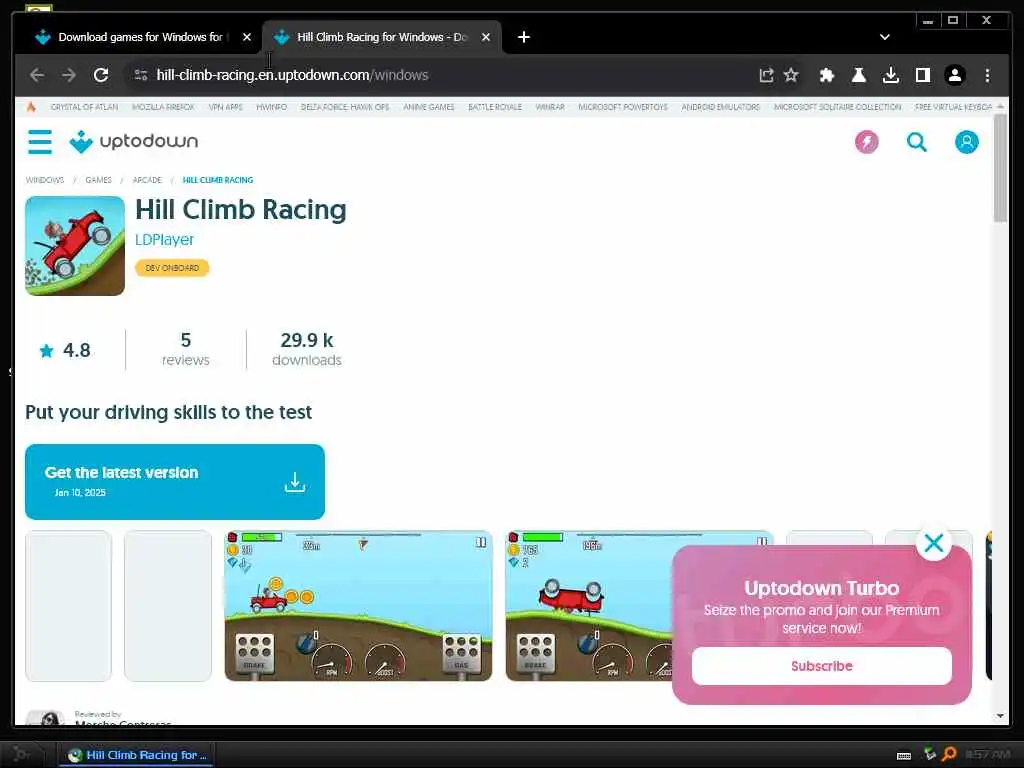Go back to the previous page
The width and height of the screenshot is (1024, 768).
[x=37, y=75]
